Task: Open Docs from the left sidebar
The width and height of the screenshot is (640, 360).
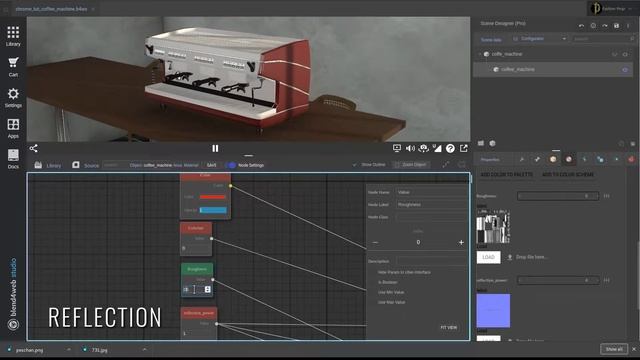Action: (x=13, y=159)
